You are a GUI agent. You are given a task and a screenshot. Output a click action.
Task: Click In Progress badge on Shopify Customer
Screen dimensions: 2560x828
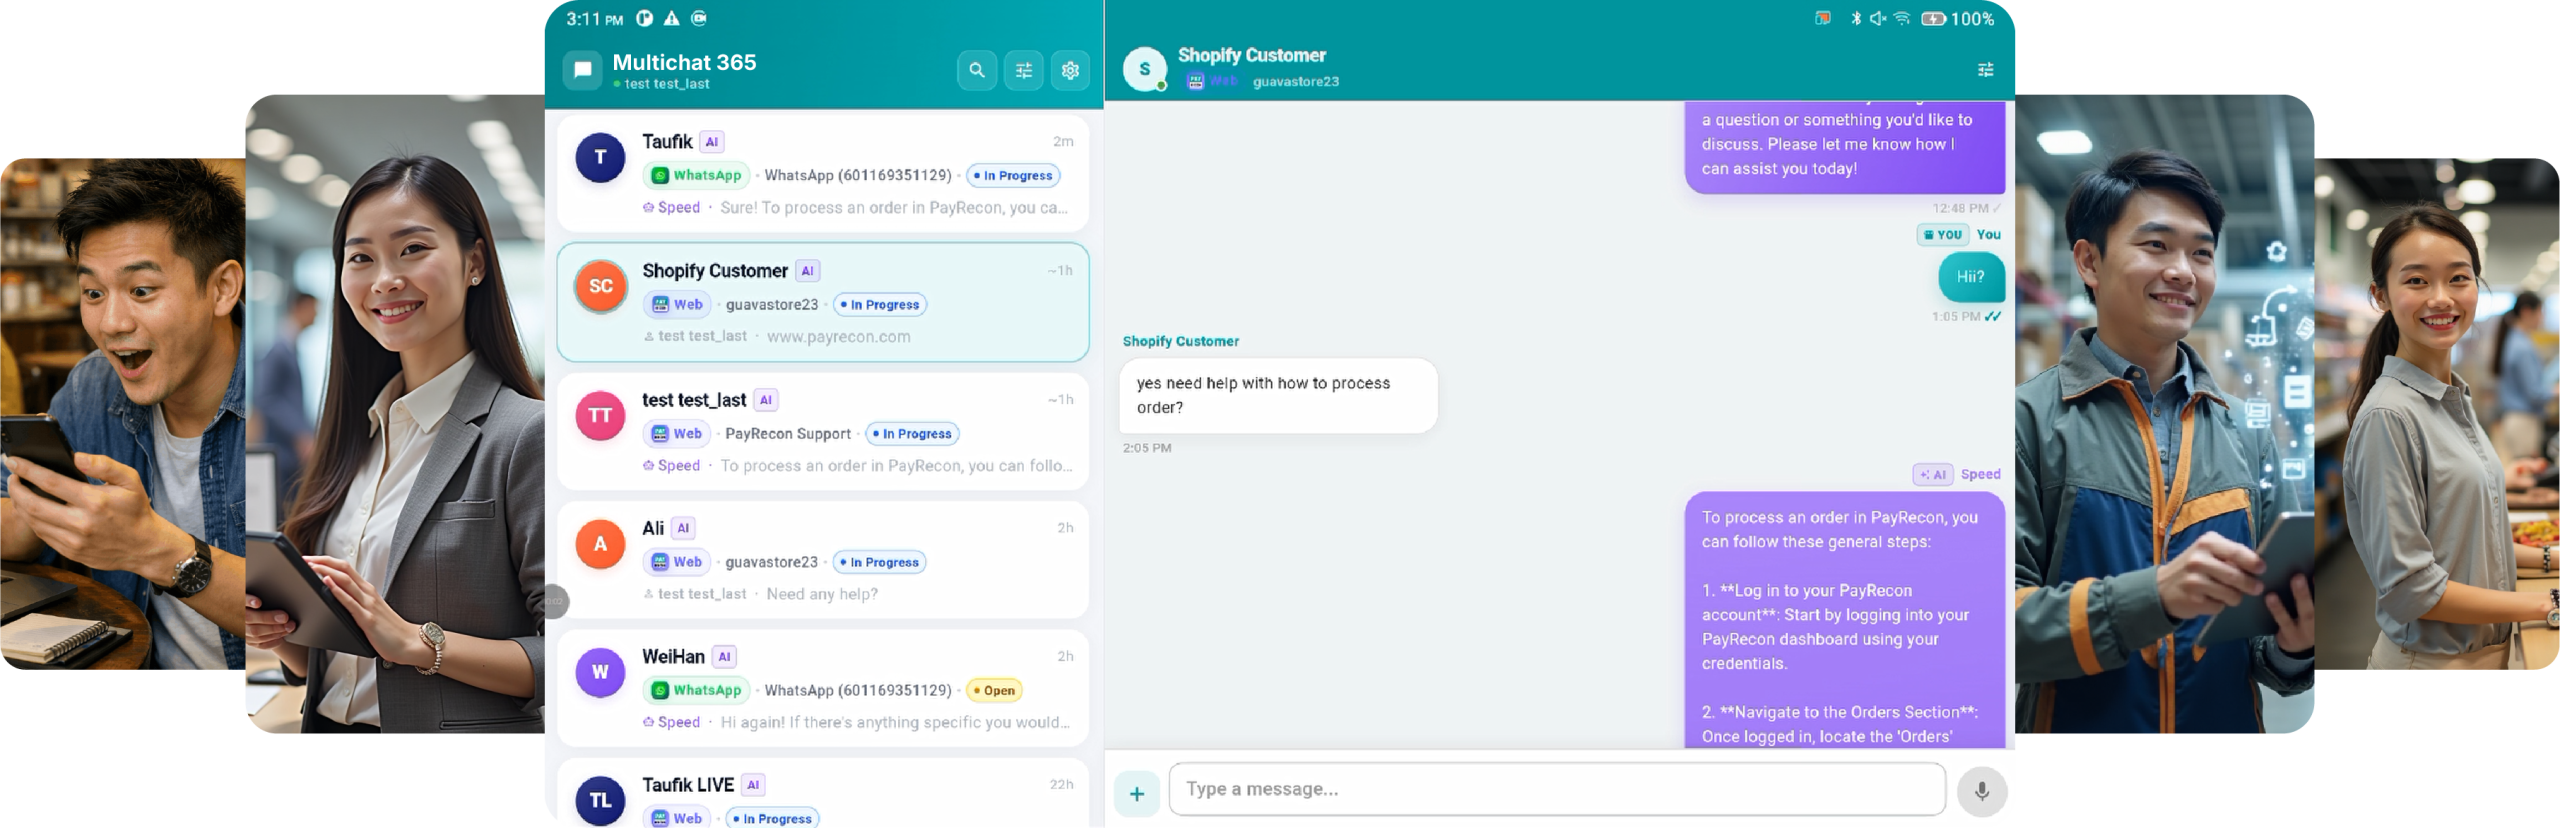[x=879, y=305]
